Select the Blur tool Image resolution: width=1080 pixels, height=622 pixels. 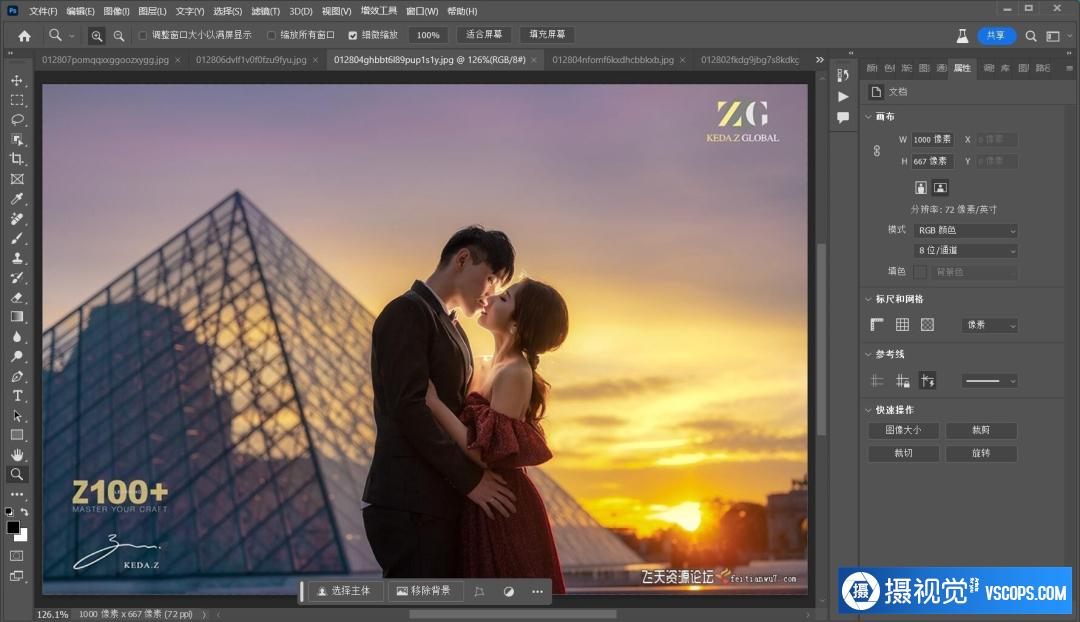[x=17, y=337]
